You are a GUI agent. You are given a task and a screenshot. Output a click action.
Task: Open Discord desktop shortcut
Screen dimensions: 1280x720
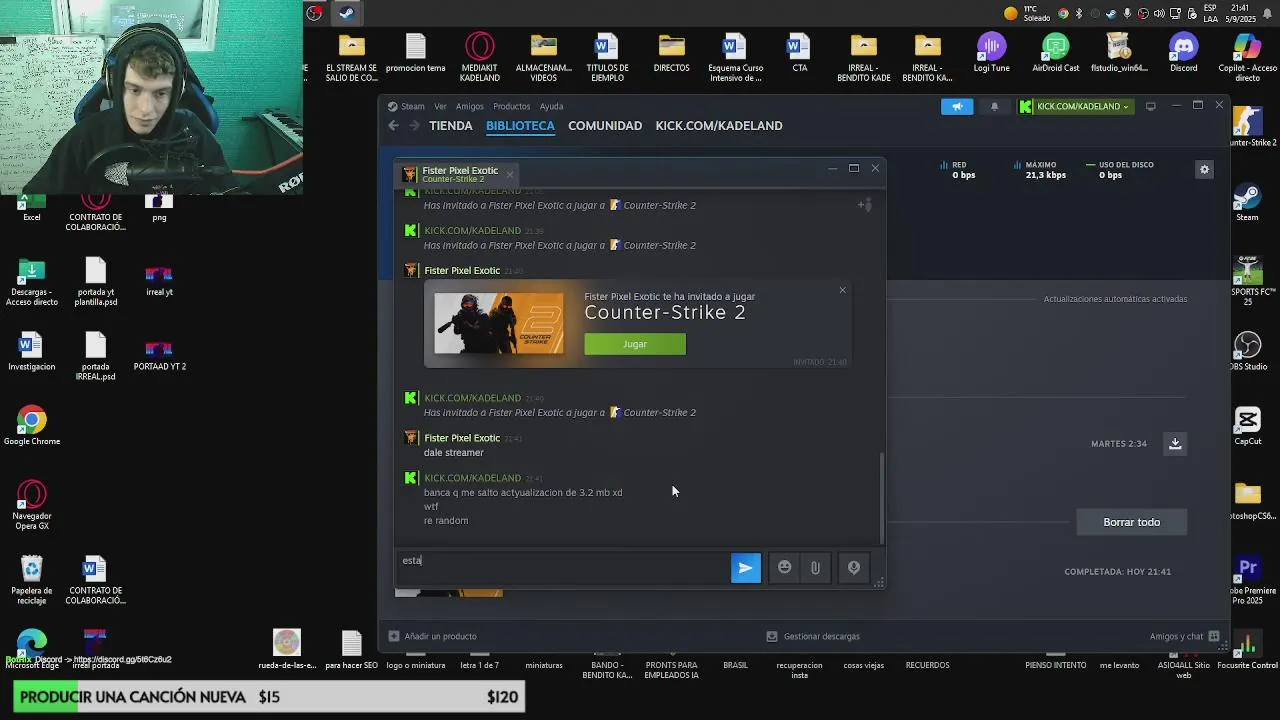pyautogui.click(x=1183, y=52)
